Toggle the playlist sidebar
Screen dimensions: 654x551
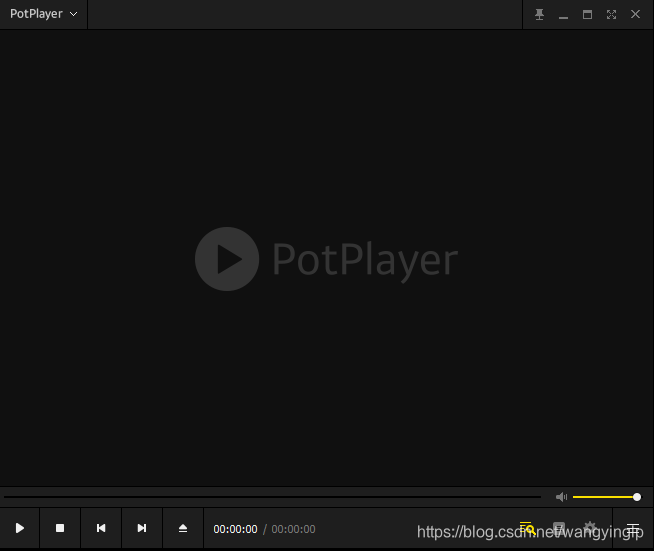tap(633, 528)
